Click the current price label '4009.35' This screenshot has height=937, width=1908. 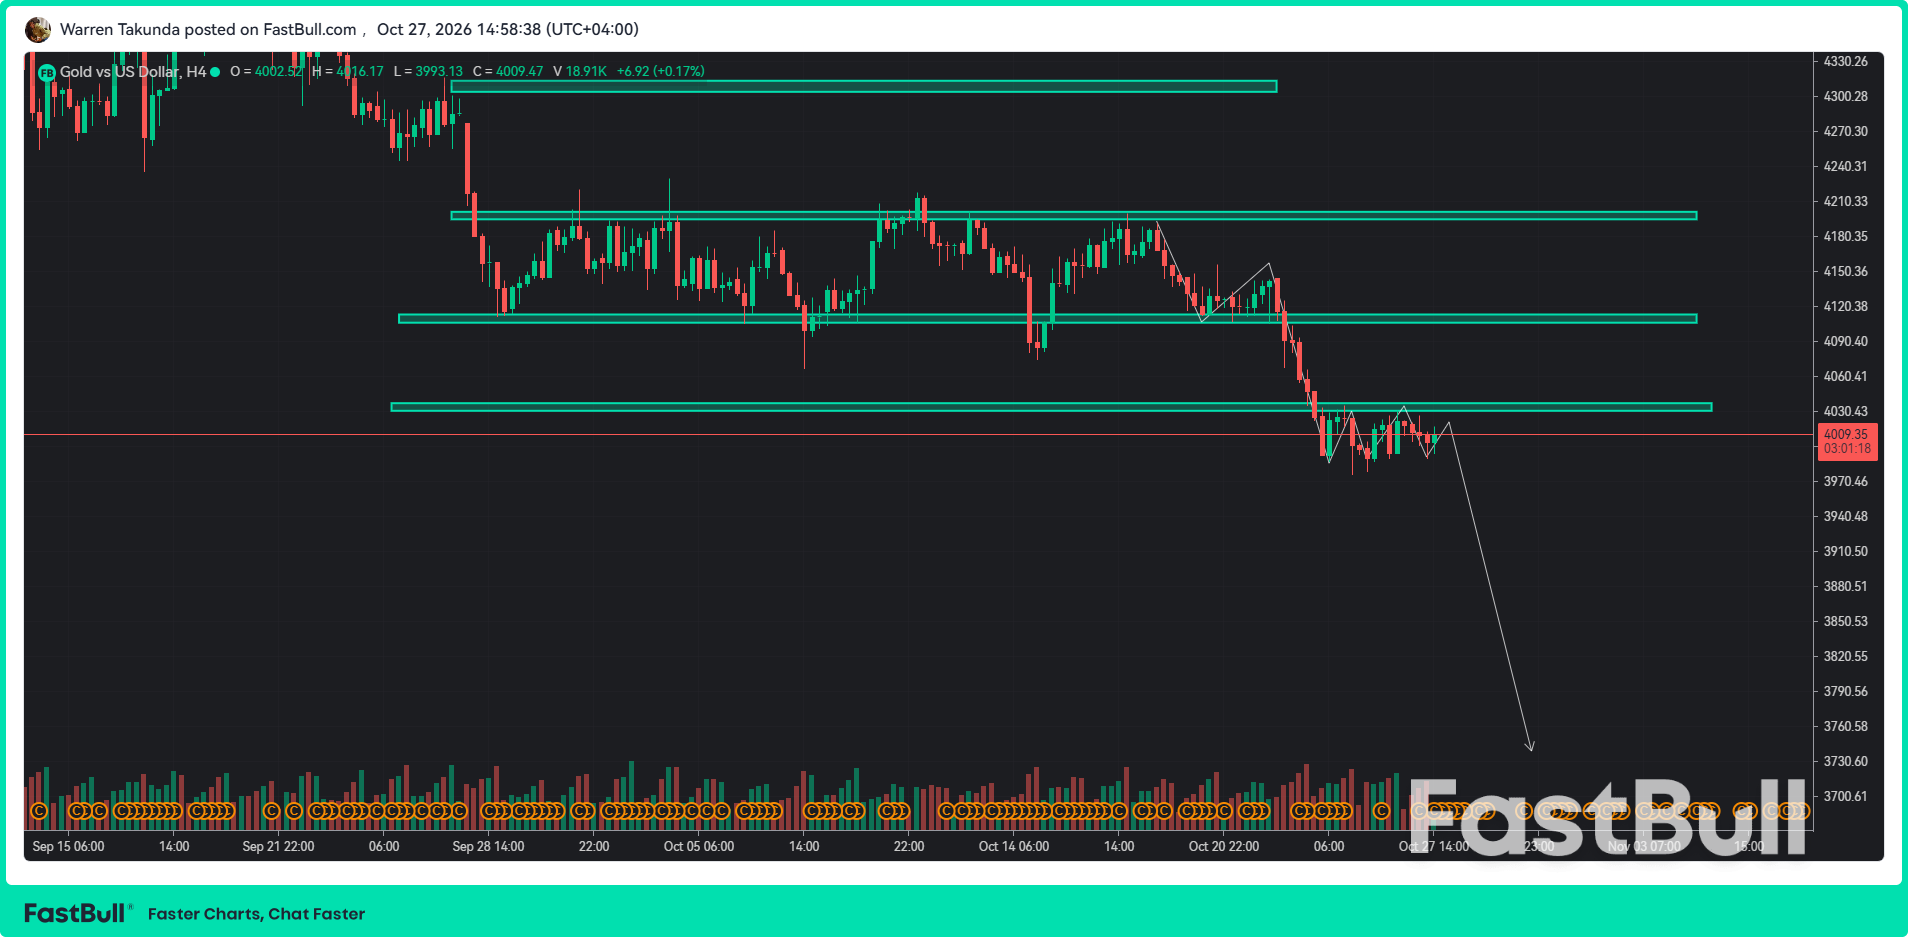(x=1846, y=435)
